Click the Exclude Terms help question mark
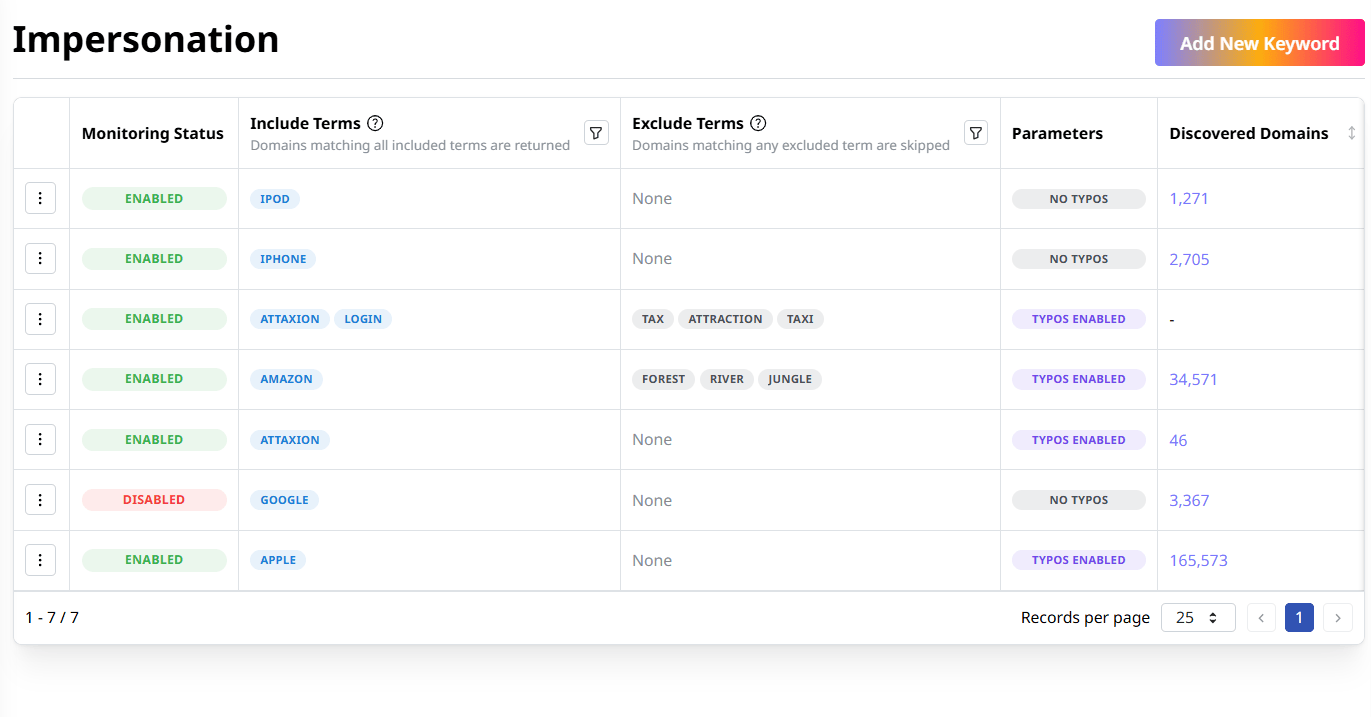 pos(758,123)
